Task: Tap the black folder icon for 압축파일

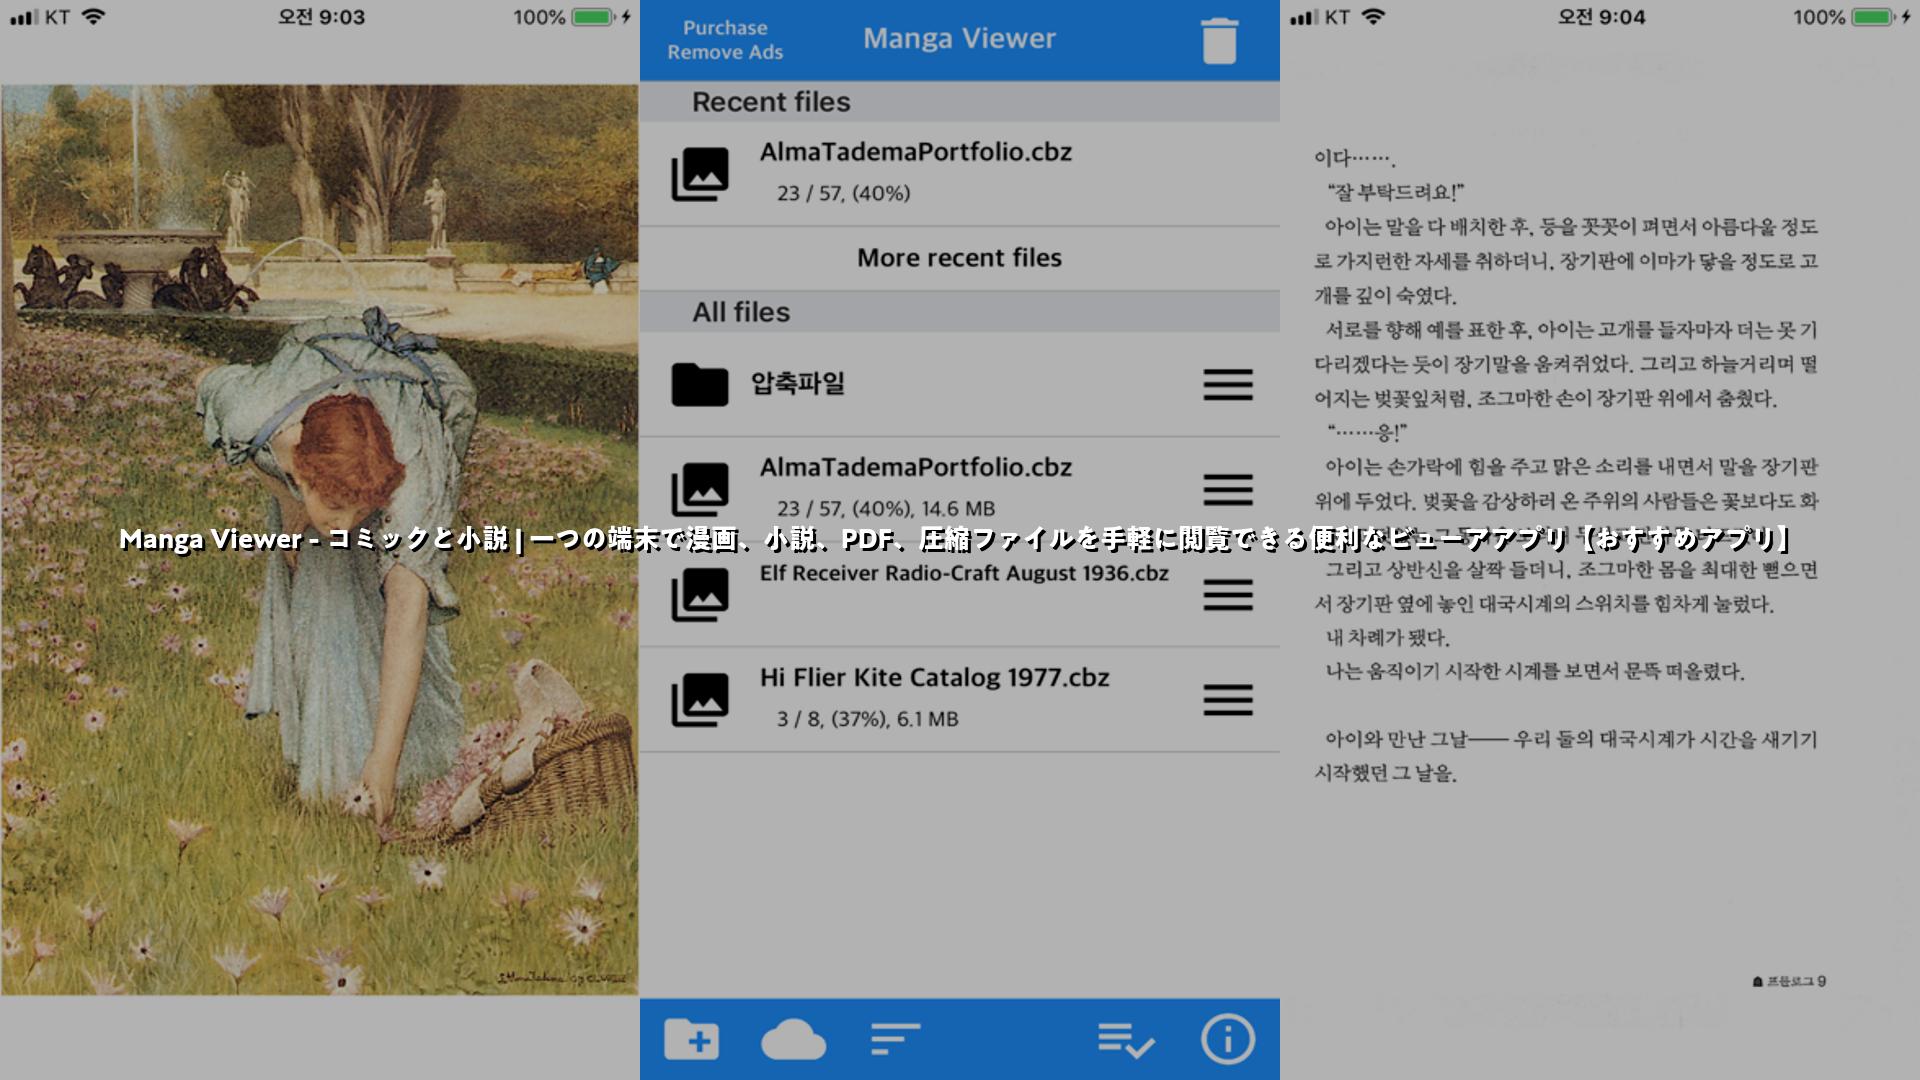Action: tap(699, 384)
